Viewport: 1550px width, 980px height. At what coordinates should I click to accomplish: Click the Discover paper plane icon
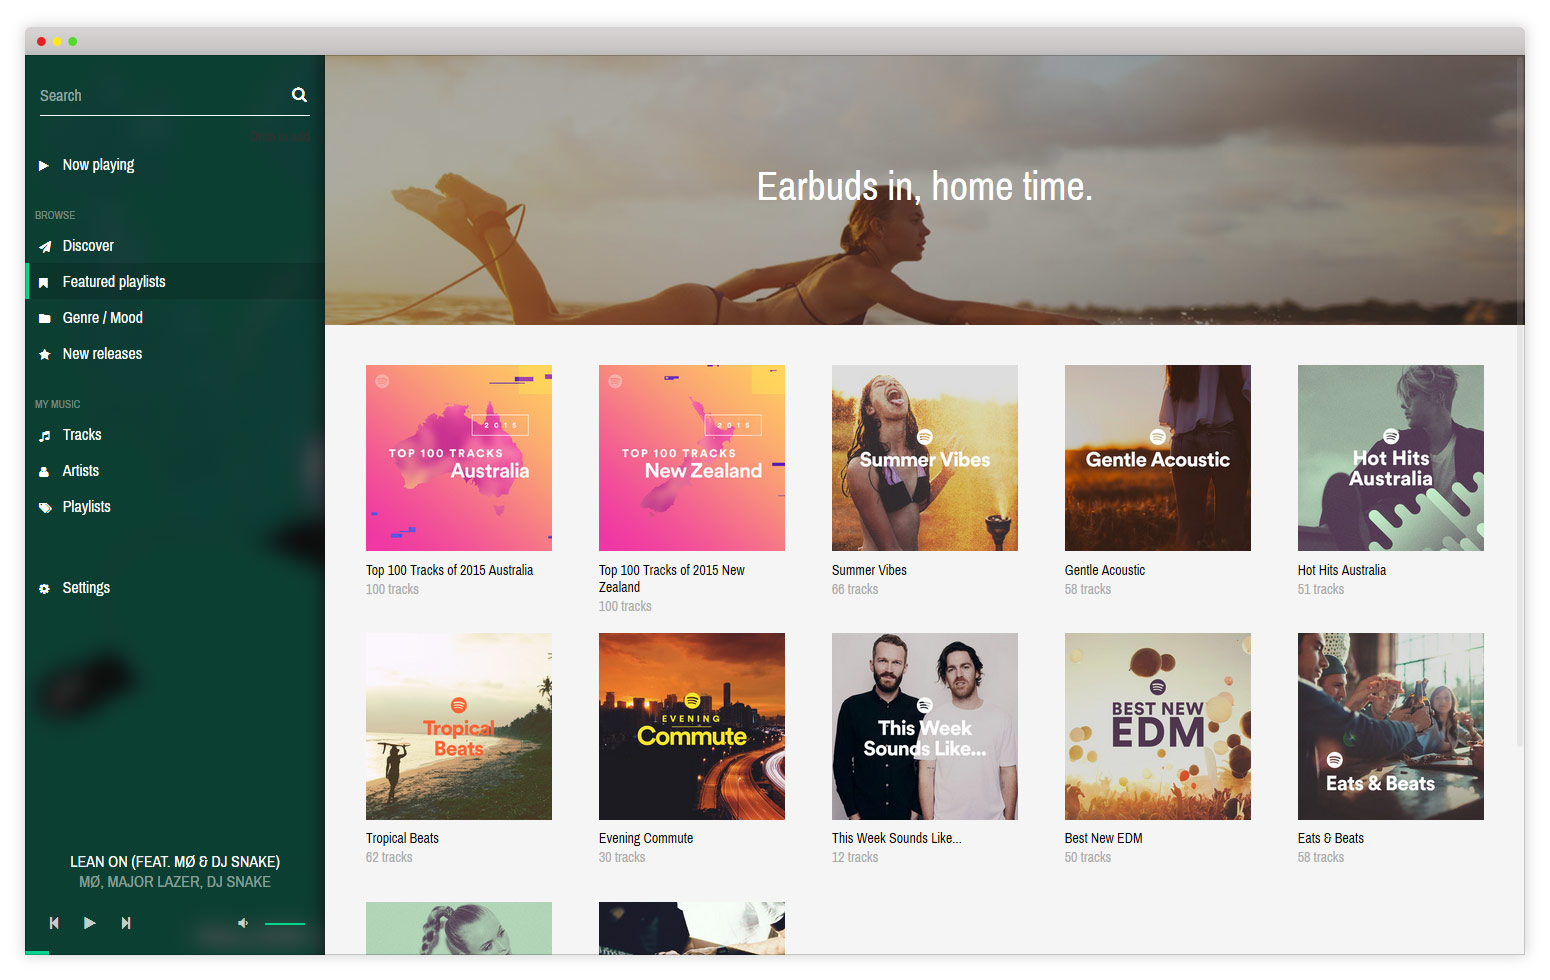[44, 247]
